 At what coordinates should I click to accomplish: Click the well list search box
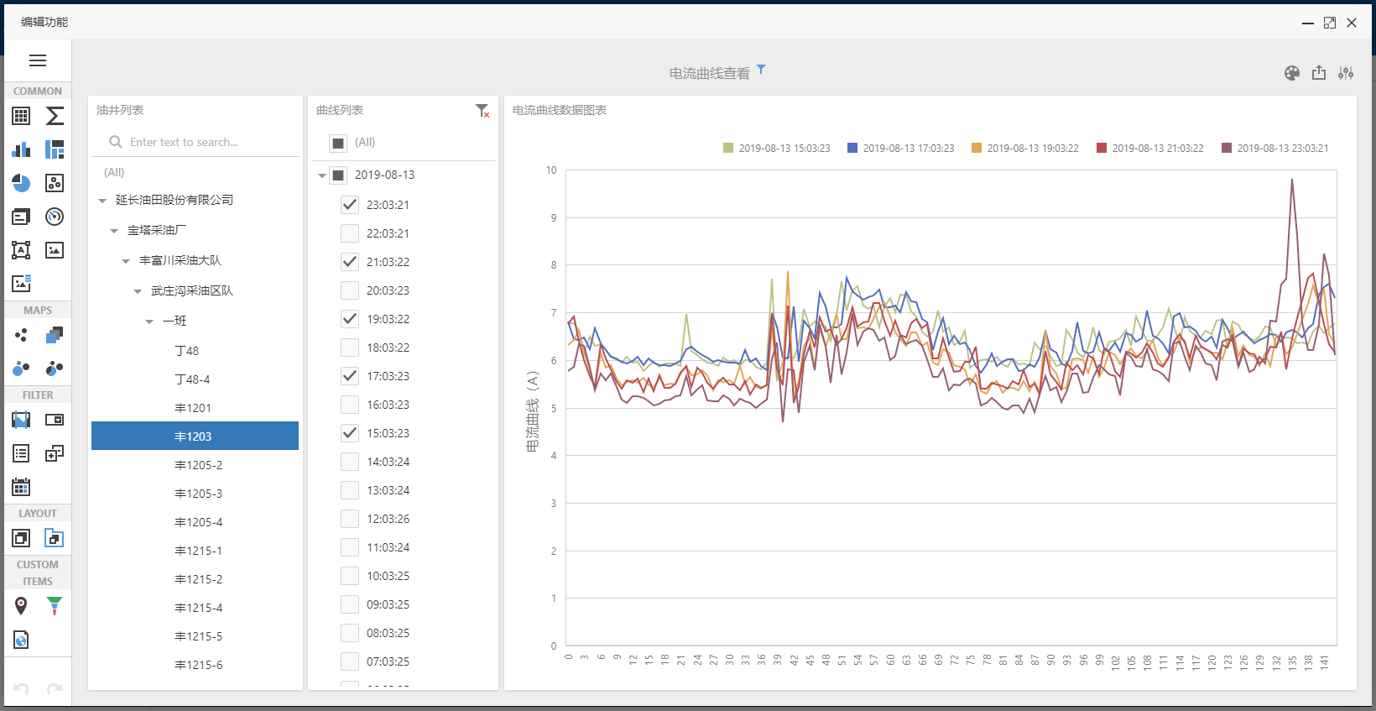tap(195, 142)
